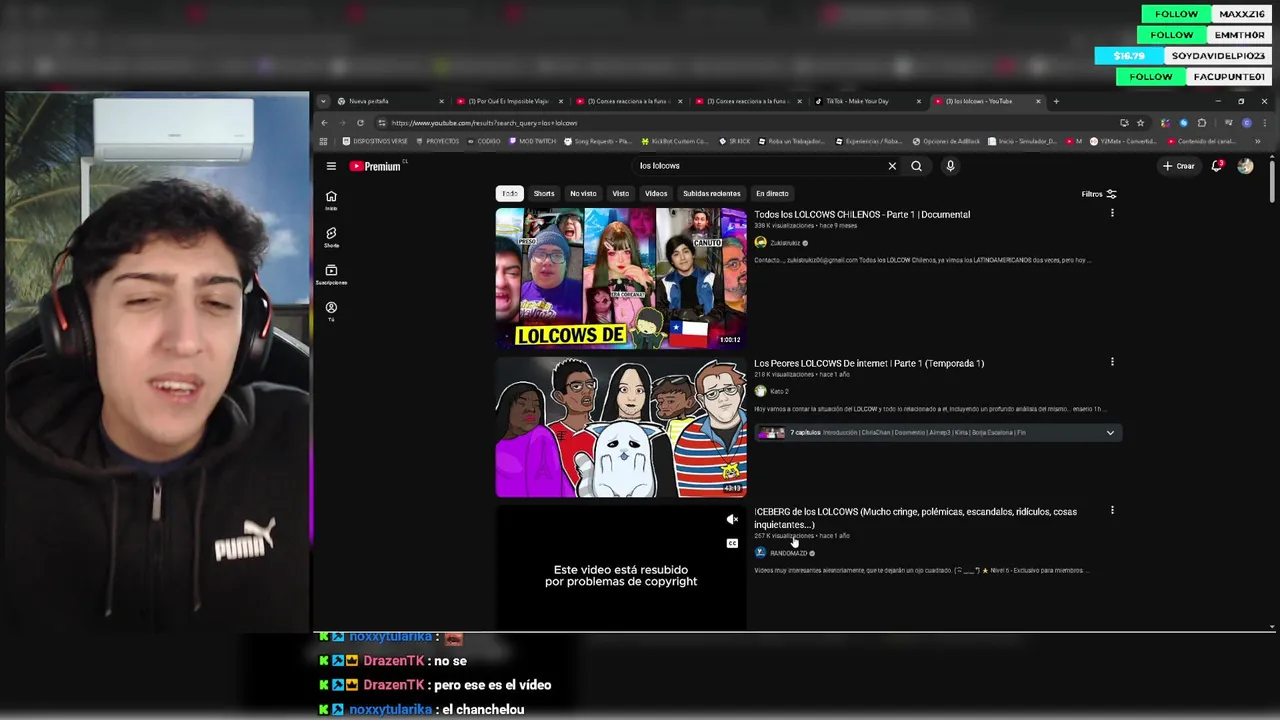
Task: Open the cartoon Los Peores LOLCOWS thumbnail
Action: pyautogui.click(x=621, y=427)
